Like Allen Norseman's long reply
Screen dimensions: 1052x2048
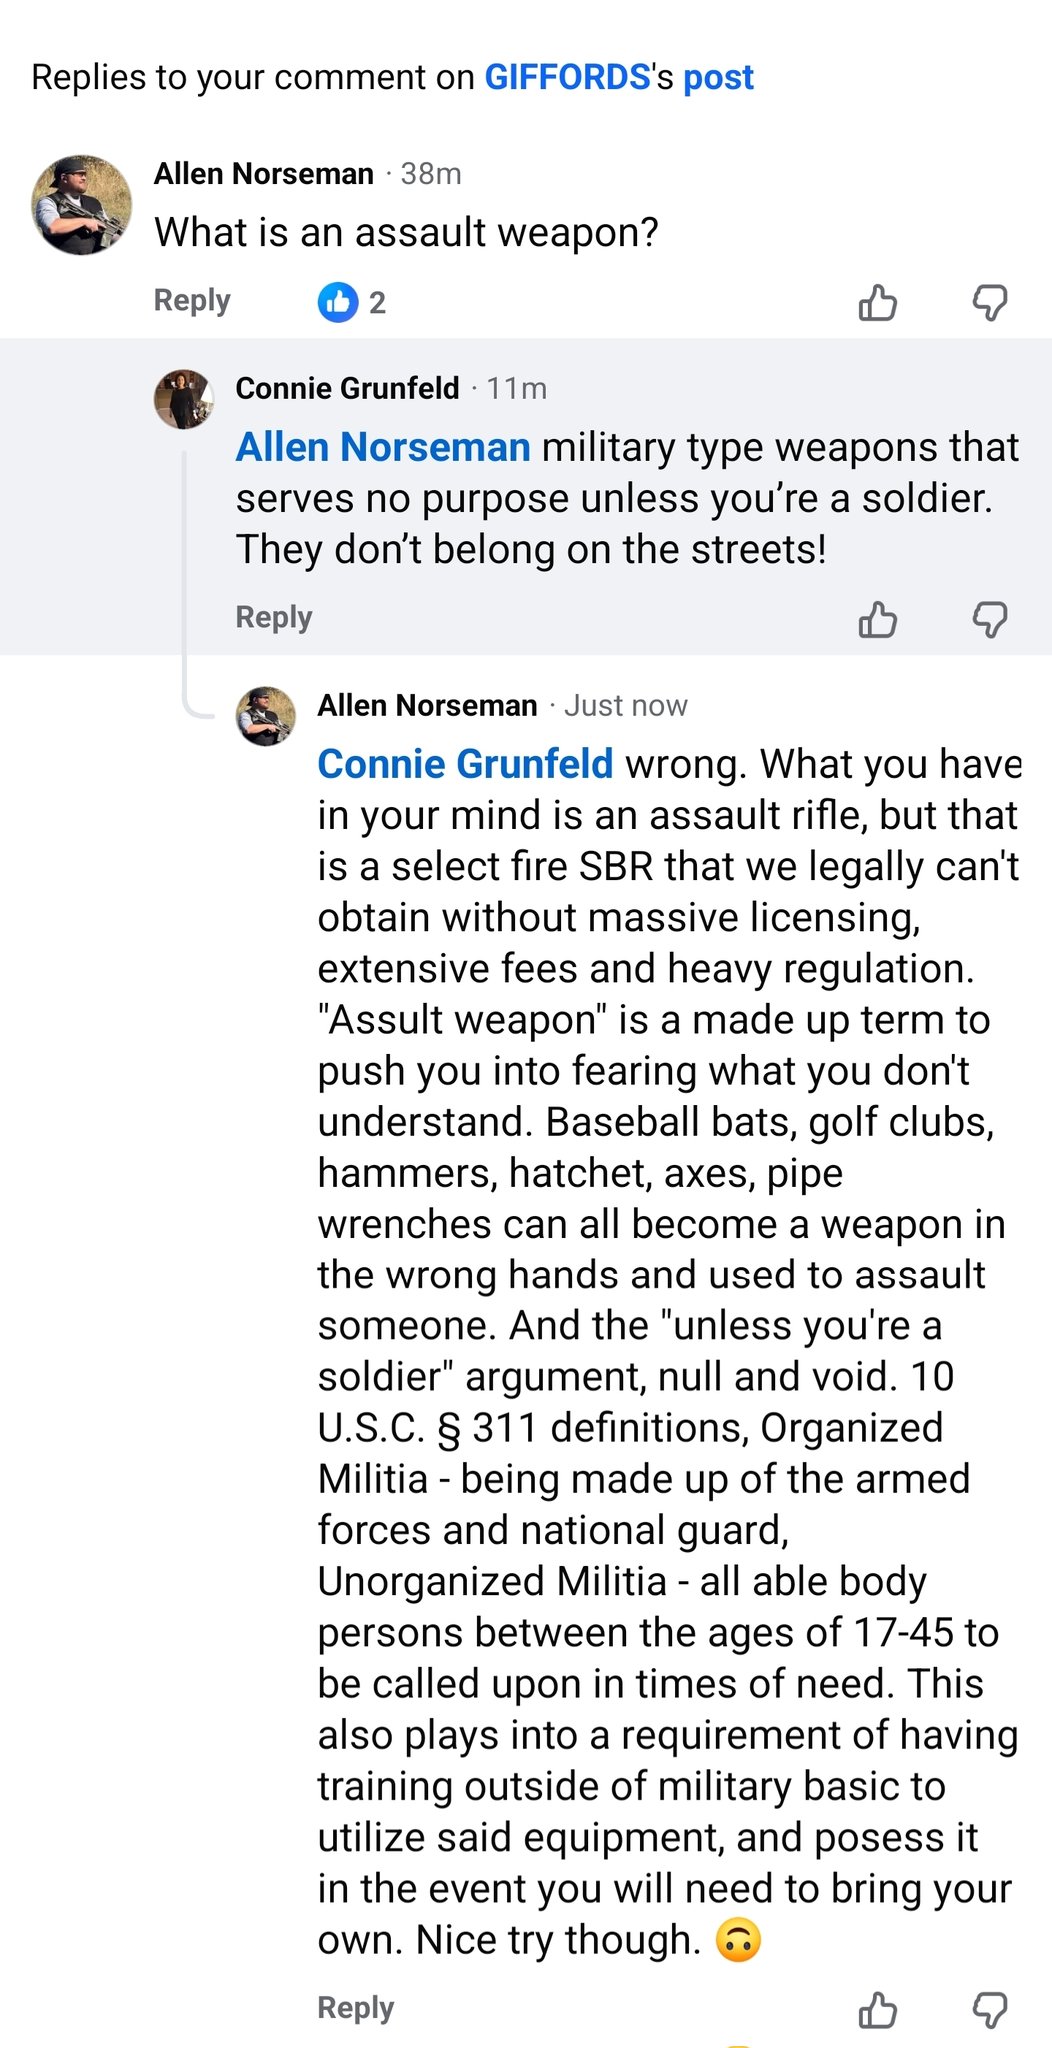pyautogui.click(x=877, y=2009)
